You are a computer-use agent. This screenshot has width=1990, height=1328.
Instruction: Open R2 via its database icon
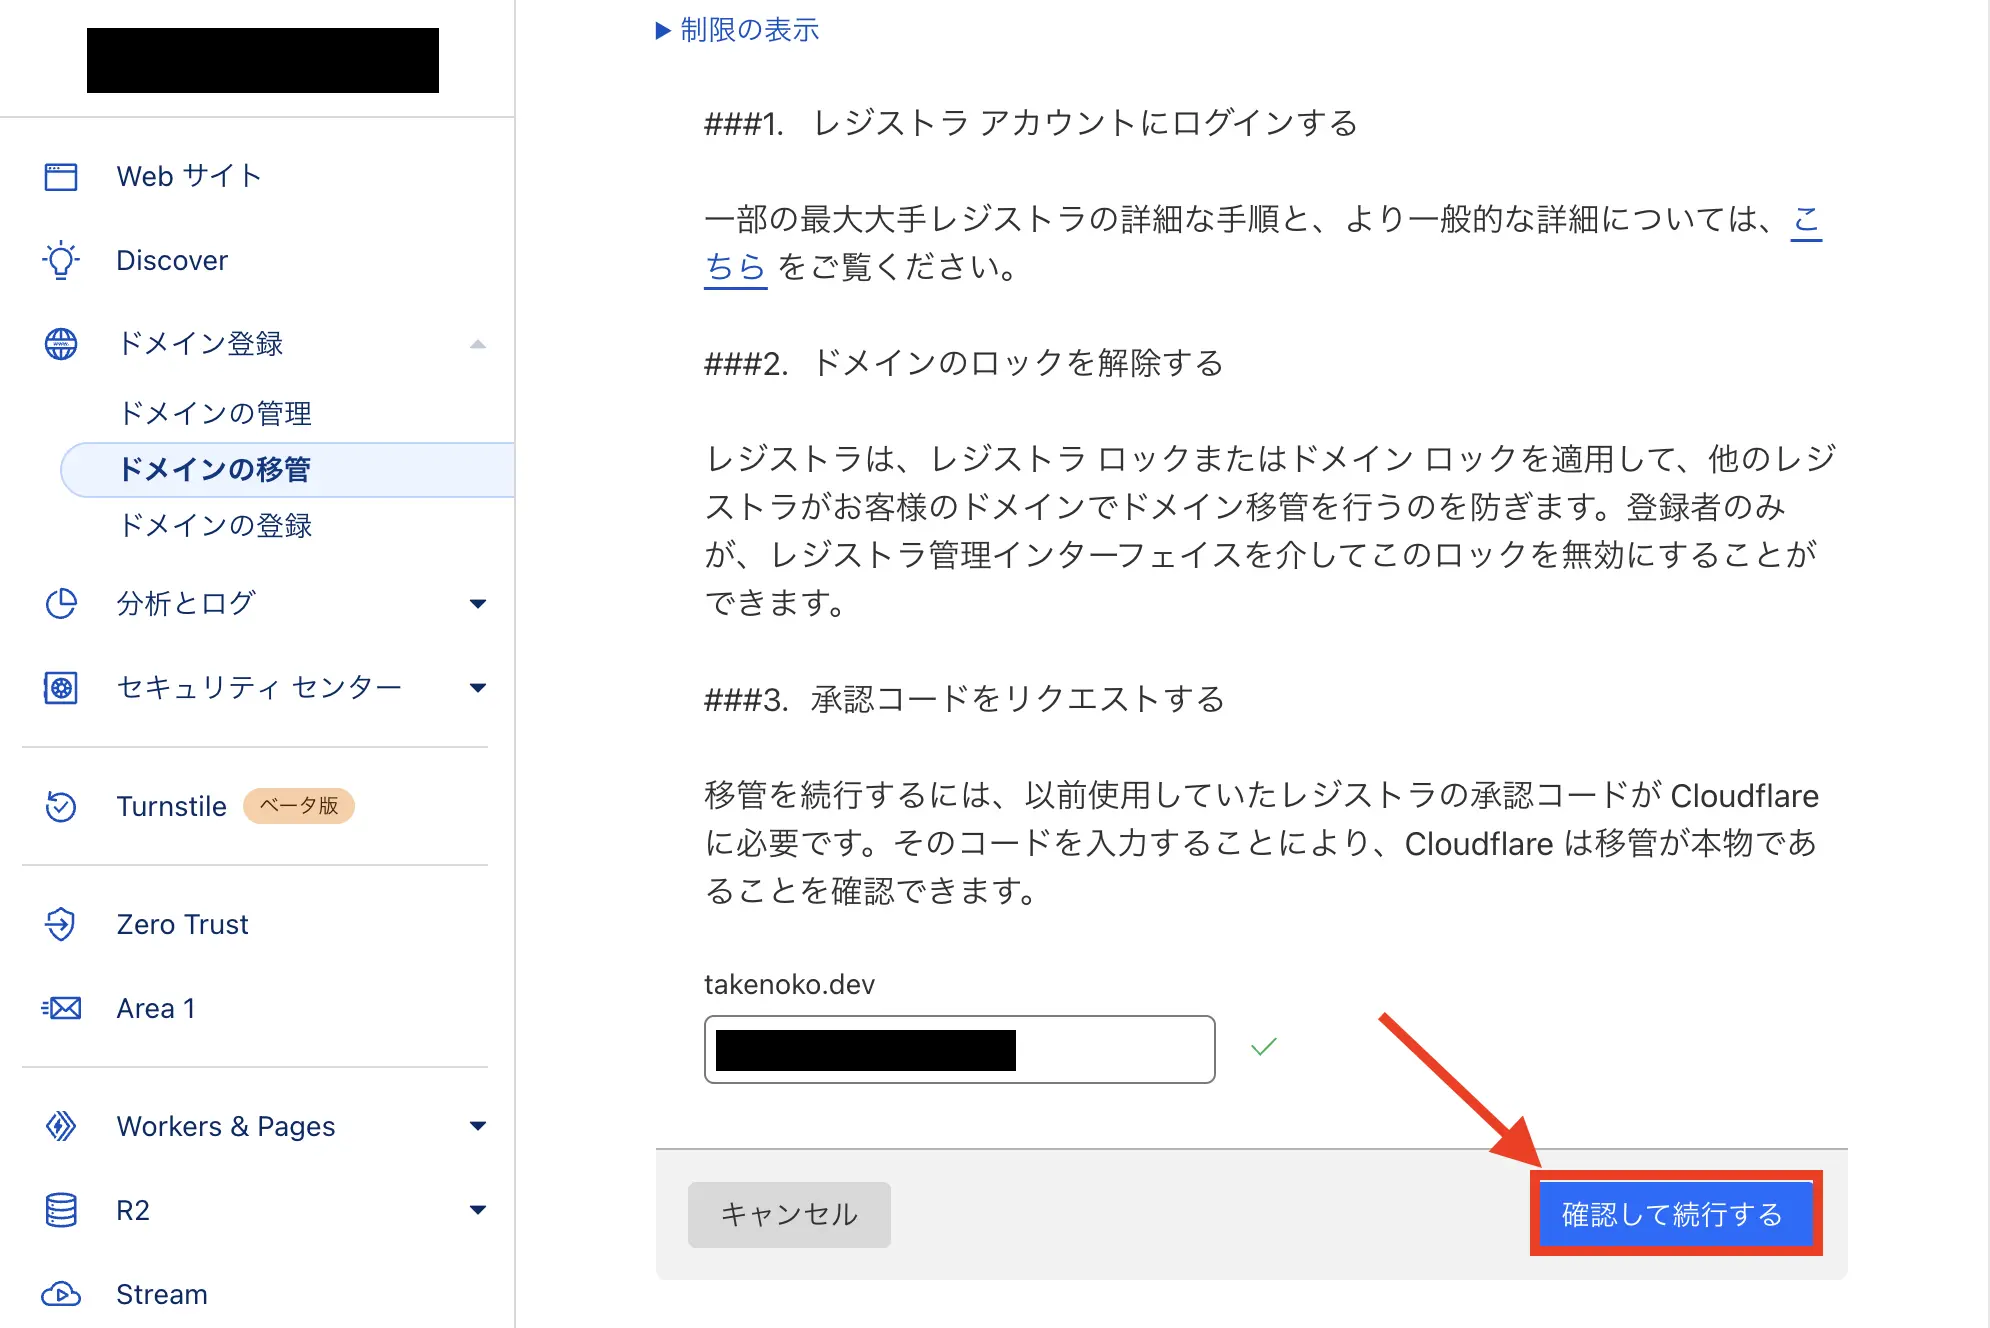click(x=61, y=1210)
